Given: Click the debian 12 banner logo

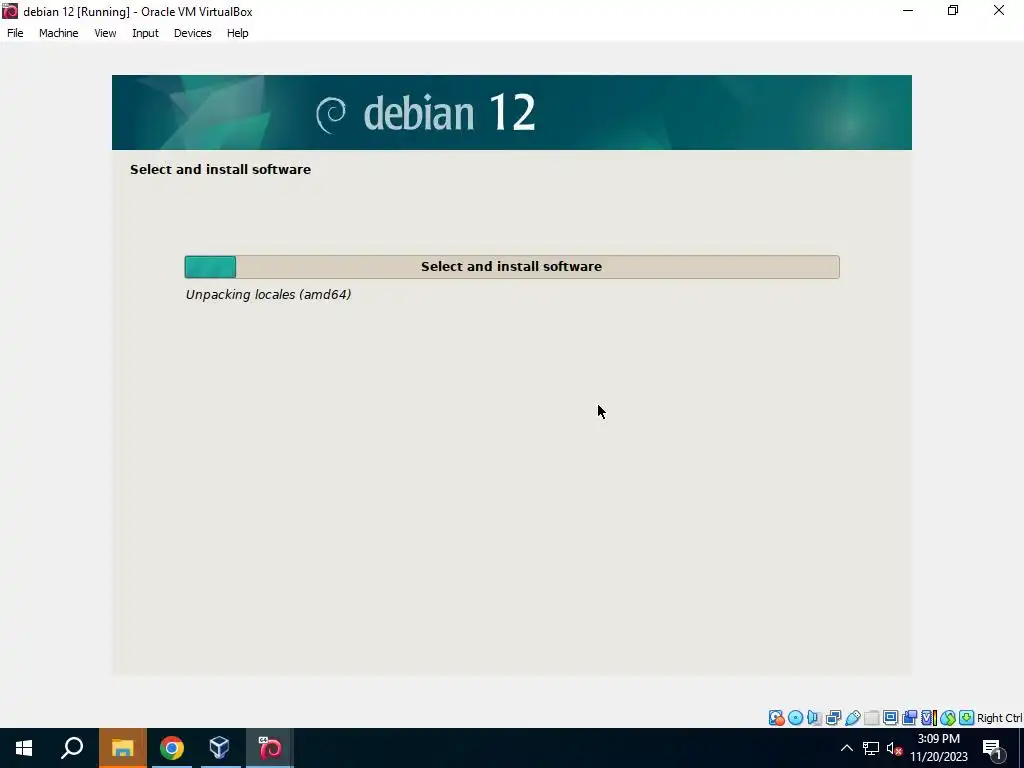Looking at the screenshot, I should 426,113.
